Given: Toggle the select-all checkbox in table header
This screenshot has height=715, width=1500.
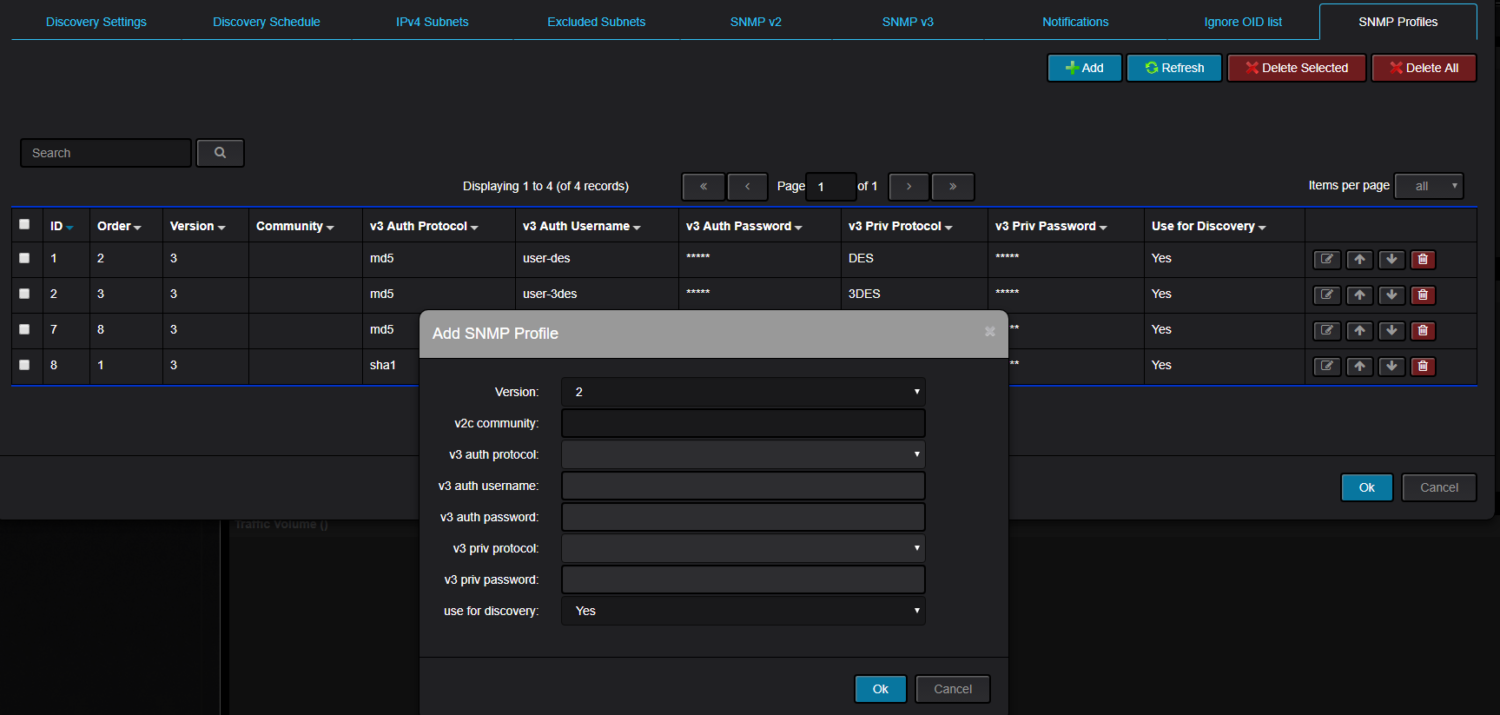Looking at the screenshot, I should coord(25,225).
